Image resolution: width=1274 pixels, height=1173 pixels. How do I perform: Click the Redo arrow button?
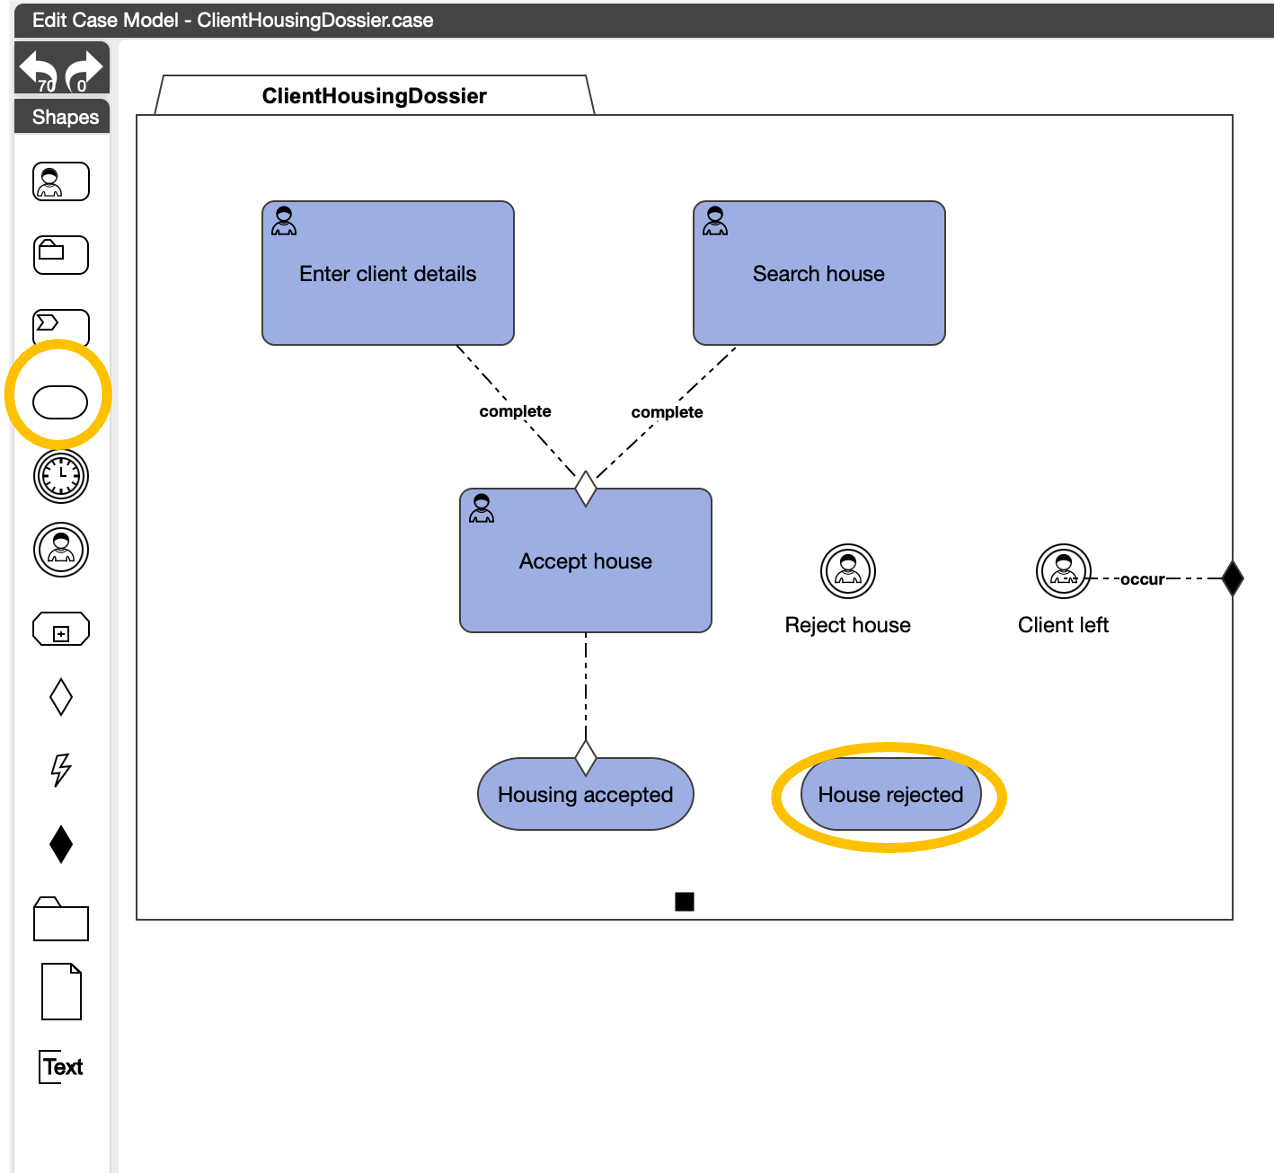(84, 70)
